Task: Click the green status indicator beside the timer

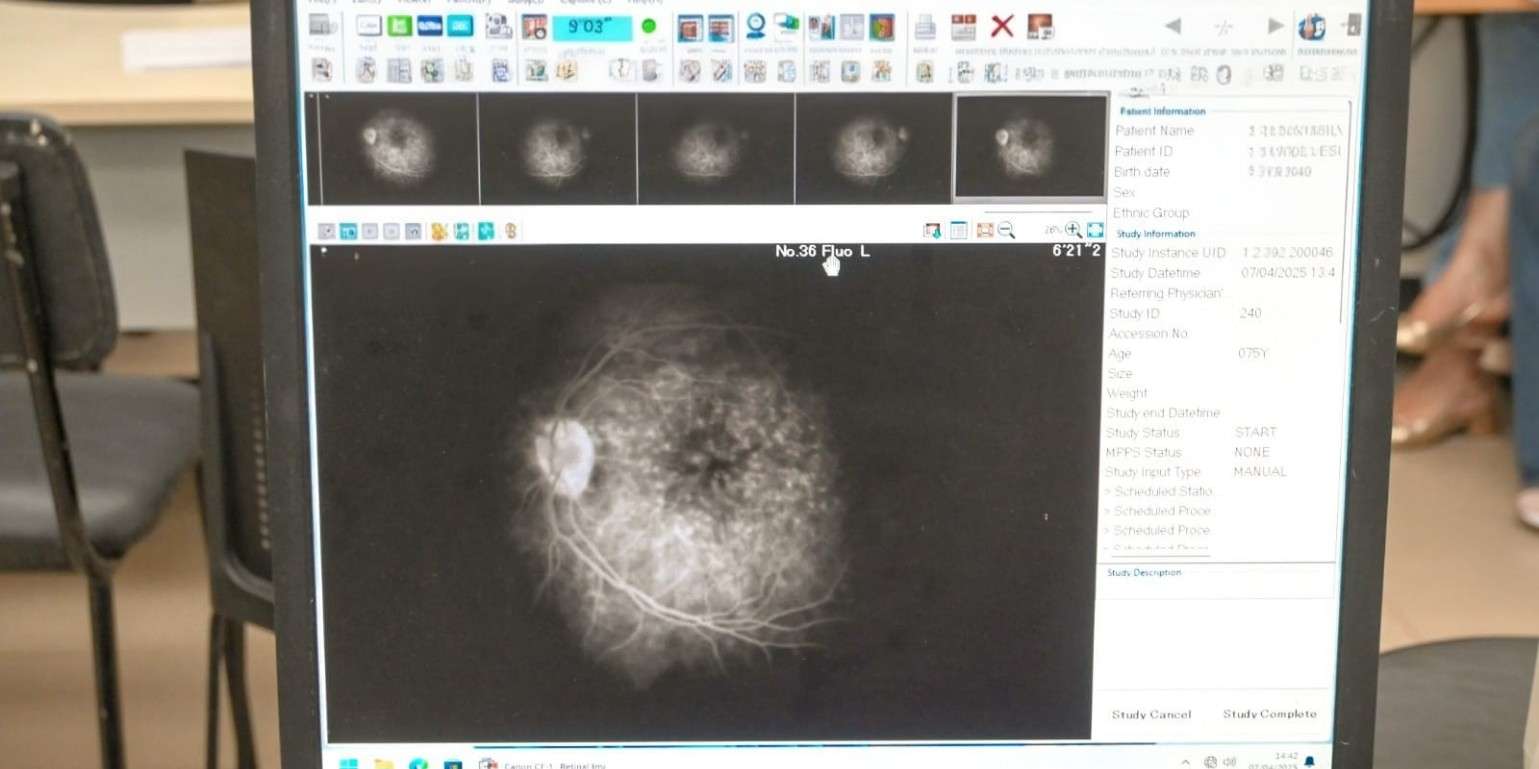Action: [649, 27]
